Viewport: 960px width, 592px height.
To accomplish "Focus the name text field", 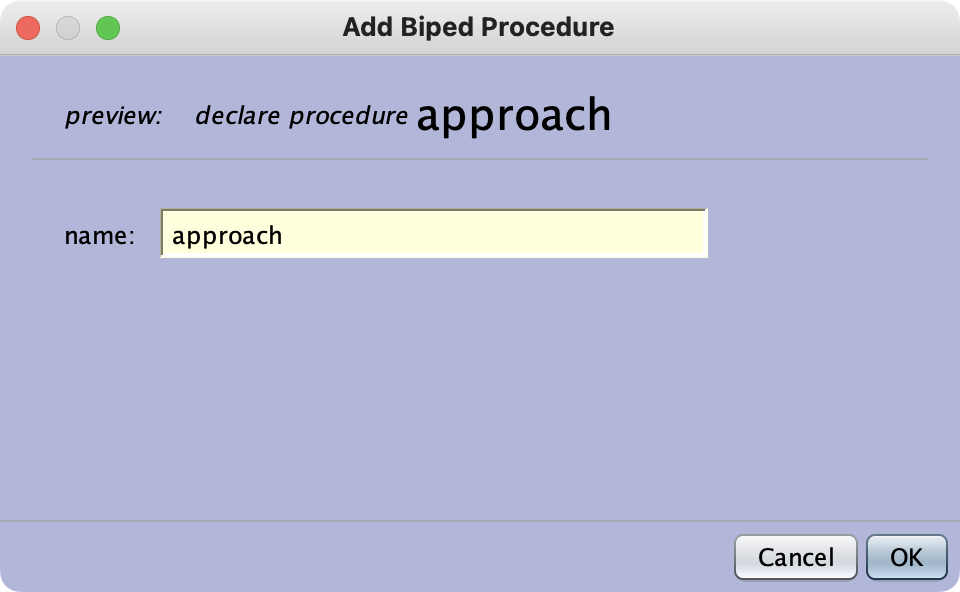I will (434, 235).
